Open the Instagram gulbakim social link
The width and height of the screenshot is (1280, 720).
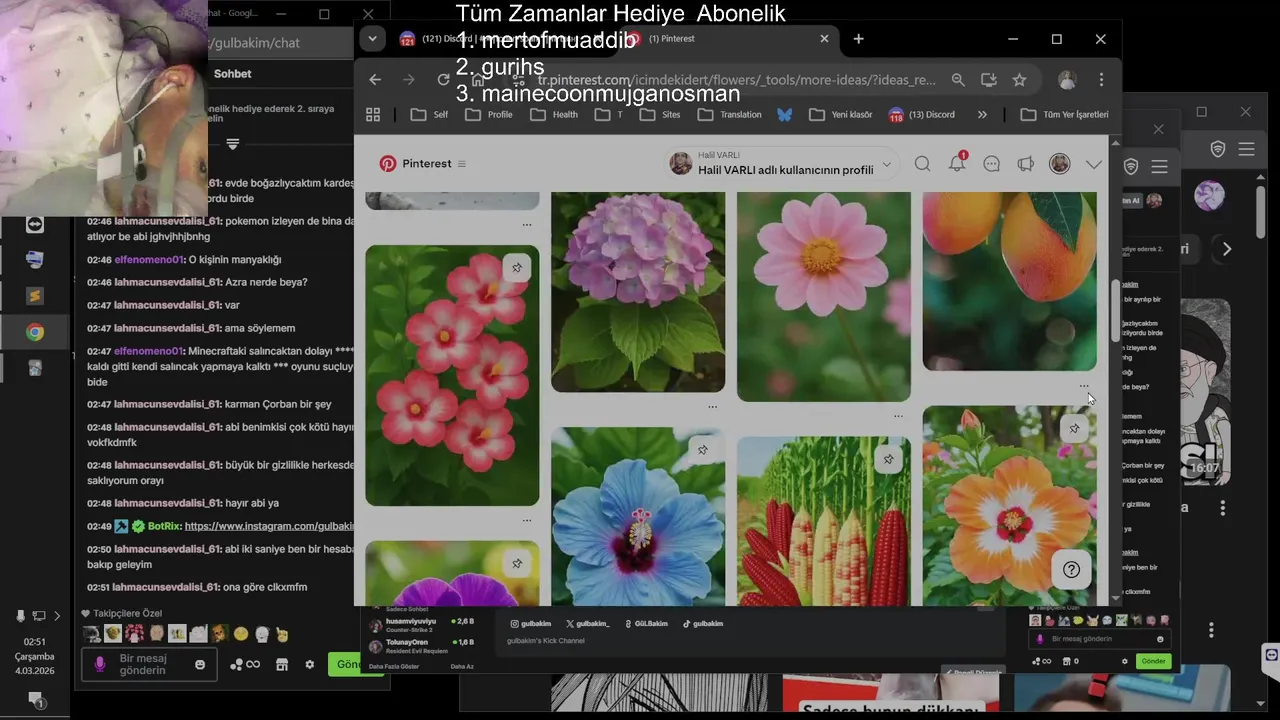coord(531,623)
